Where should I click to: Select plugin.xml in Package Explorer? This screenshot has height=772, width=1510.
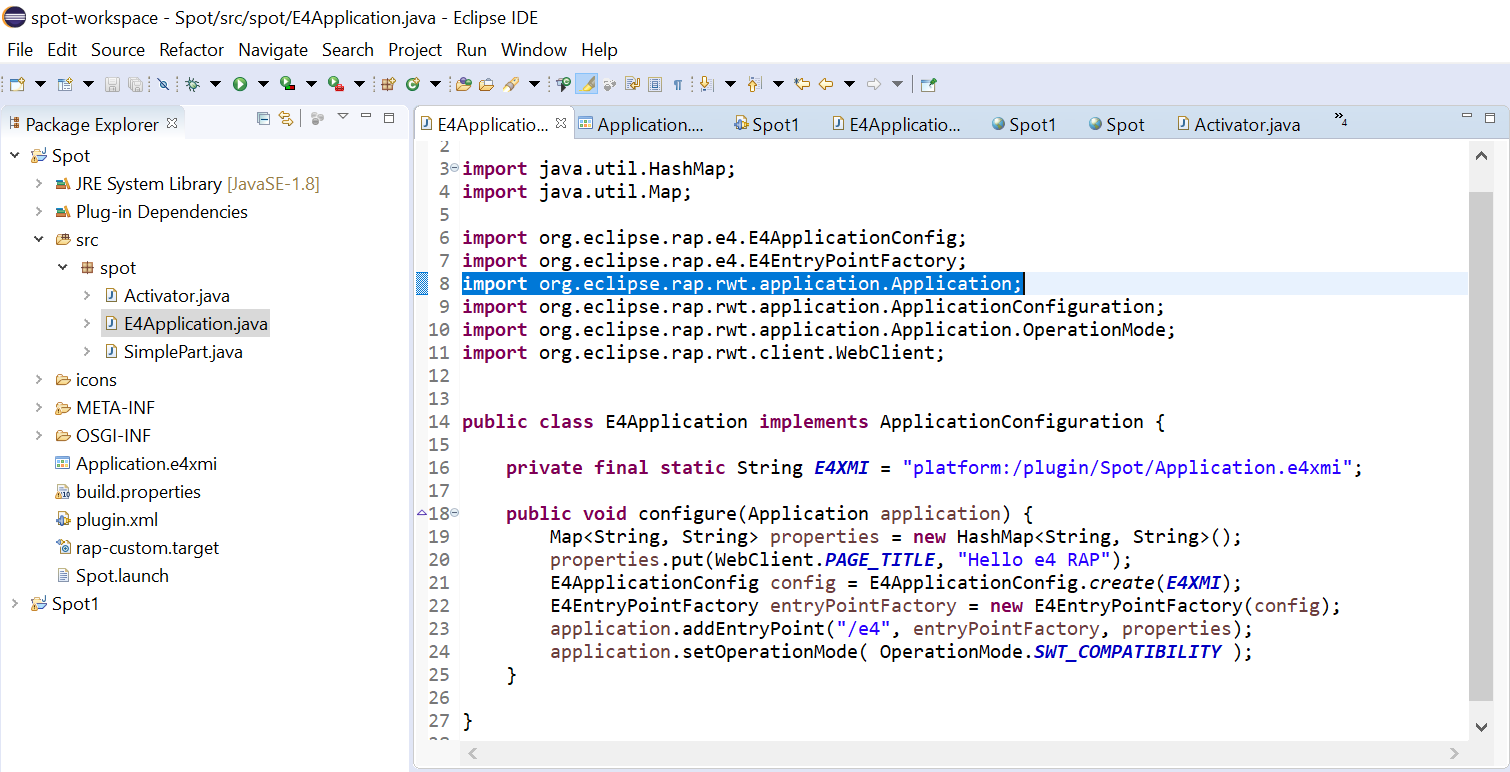pos(117,520)
